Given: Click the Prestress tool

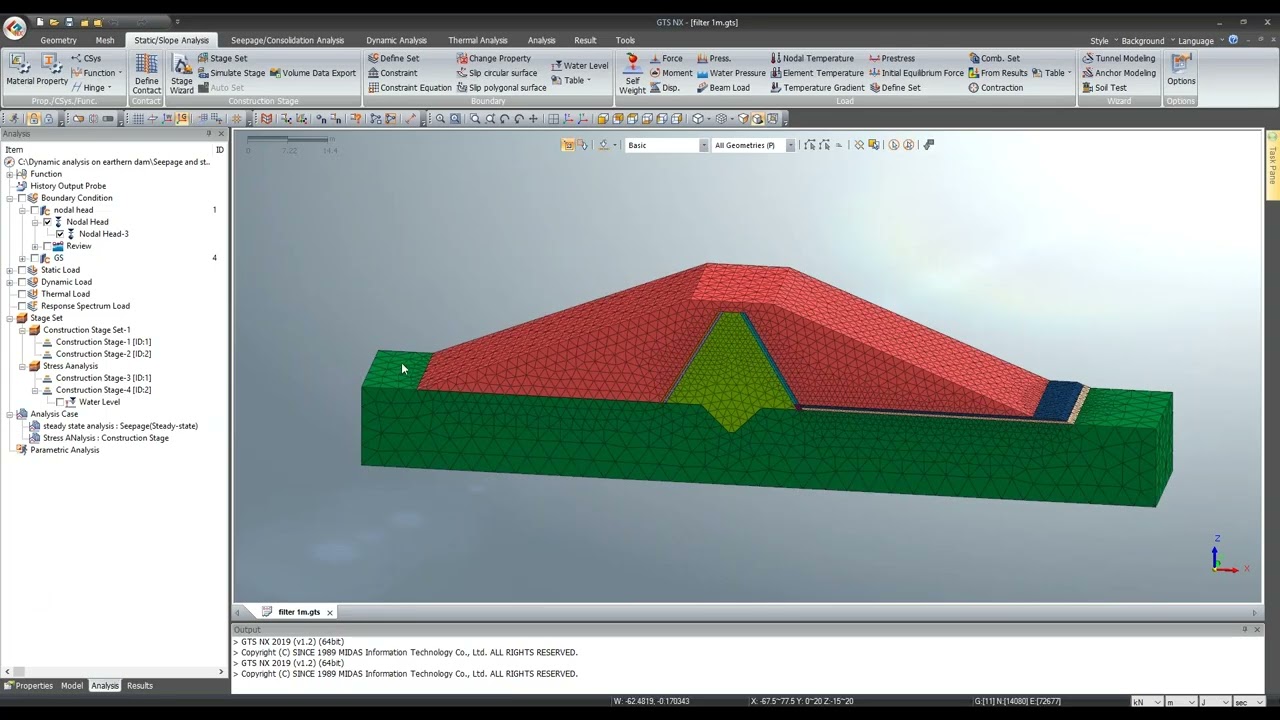Looking at the screenshot, I should [892, 58].
